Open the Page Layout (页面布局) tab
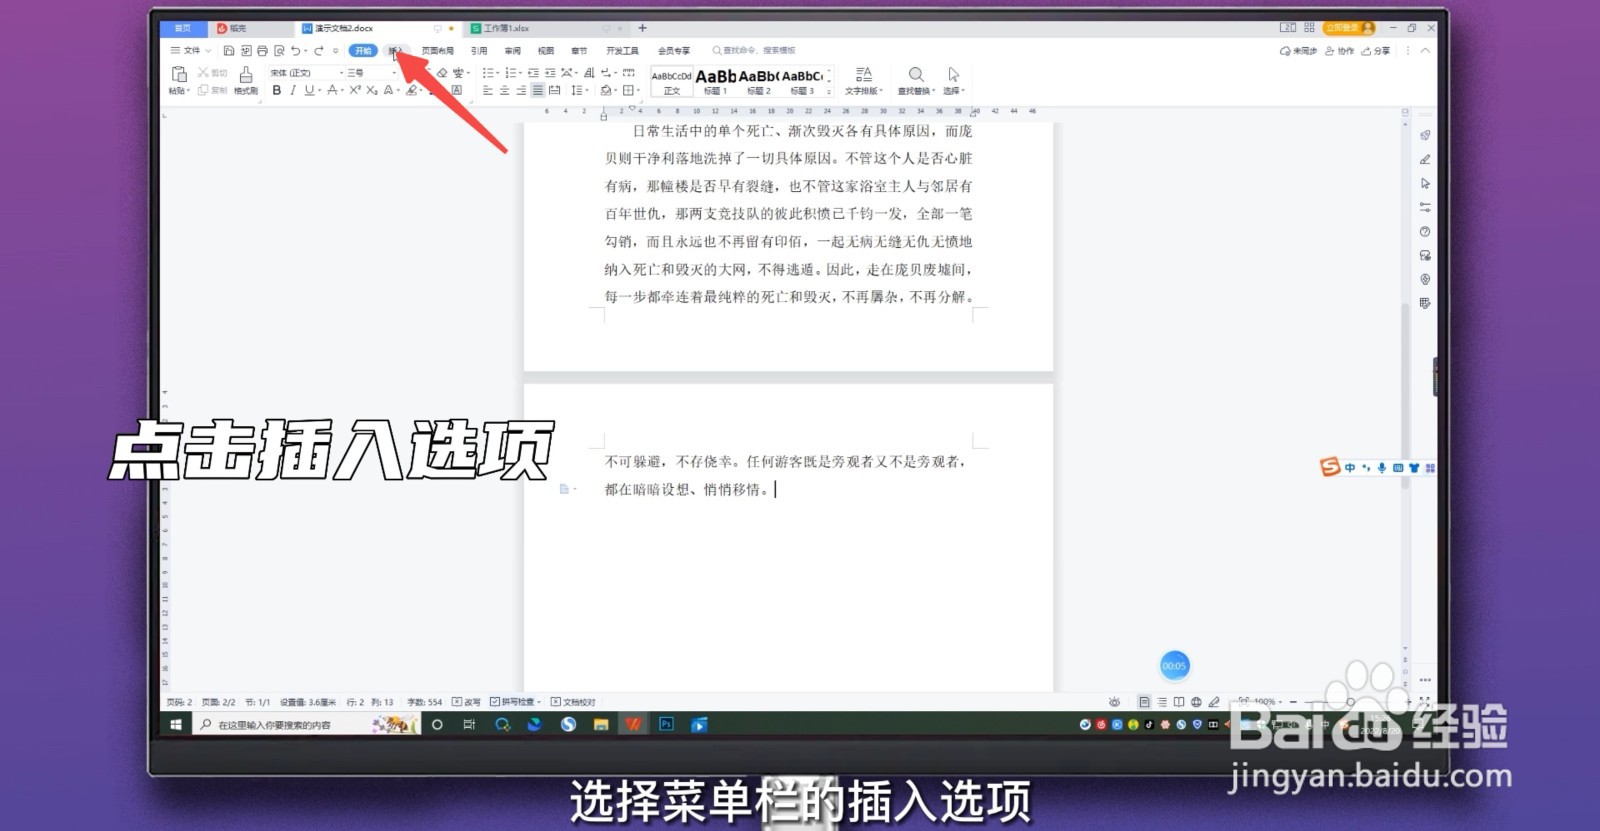Viewport: 1600px width, 831px height. [x=437, y=51]
